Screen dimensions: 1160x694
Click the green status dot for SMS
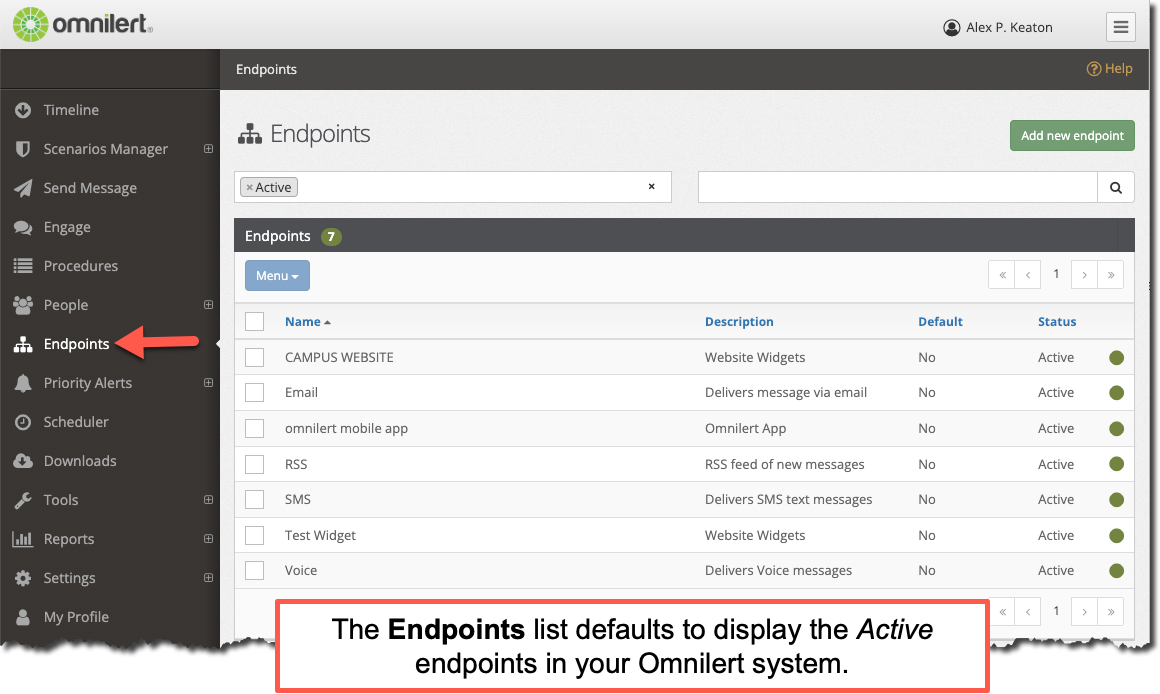click(1116, 500)
